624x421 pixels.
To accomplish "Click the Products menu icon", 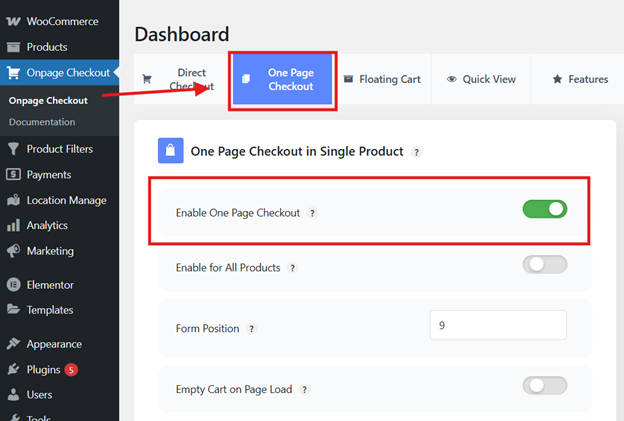I will pyautogui.click(x=13, y=47).
